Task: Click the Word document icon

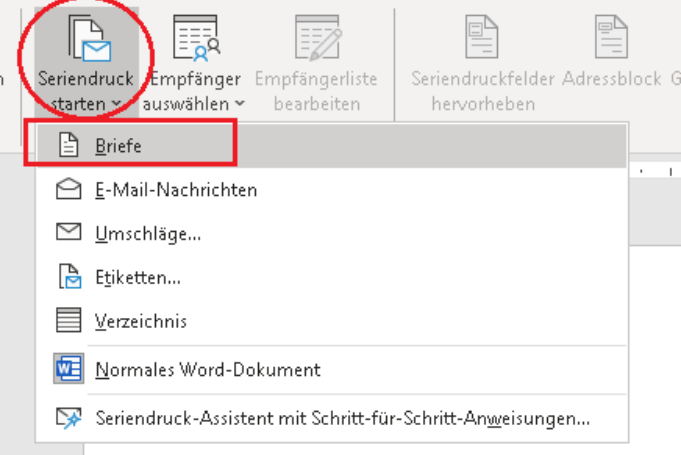Action: pyautogui.click(x=69, y=369)
